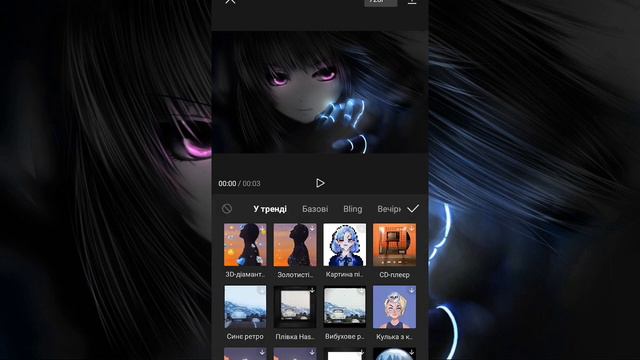Apply the Картина пі.. effect thumbnail
This screenshot has width=640, height=360.
pyautogui.click(x=344, y=244)
